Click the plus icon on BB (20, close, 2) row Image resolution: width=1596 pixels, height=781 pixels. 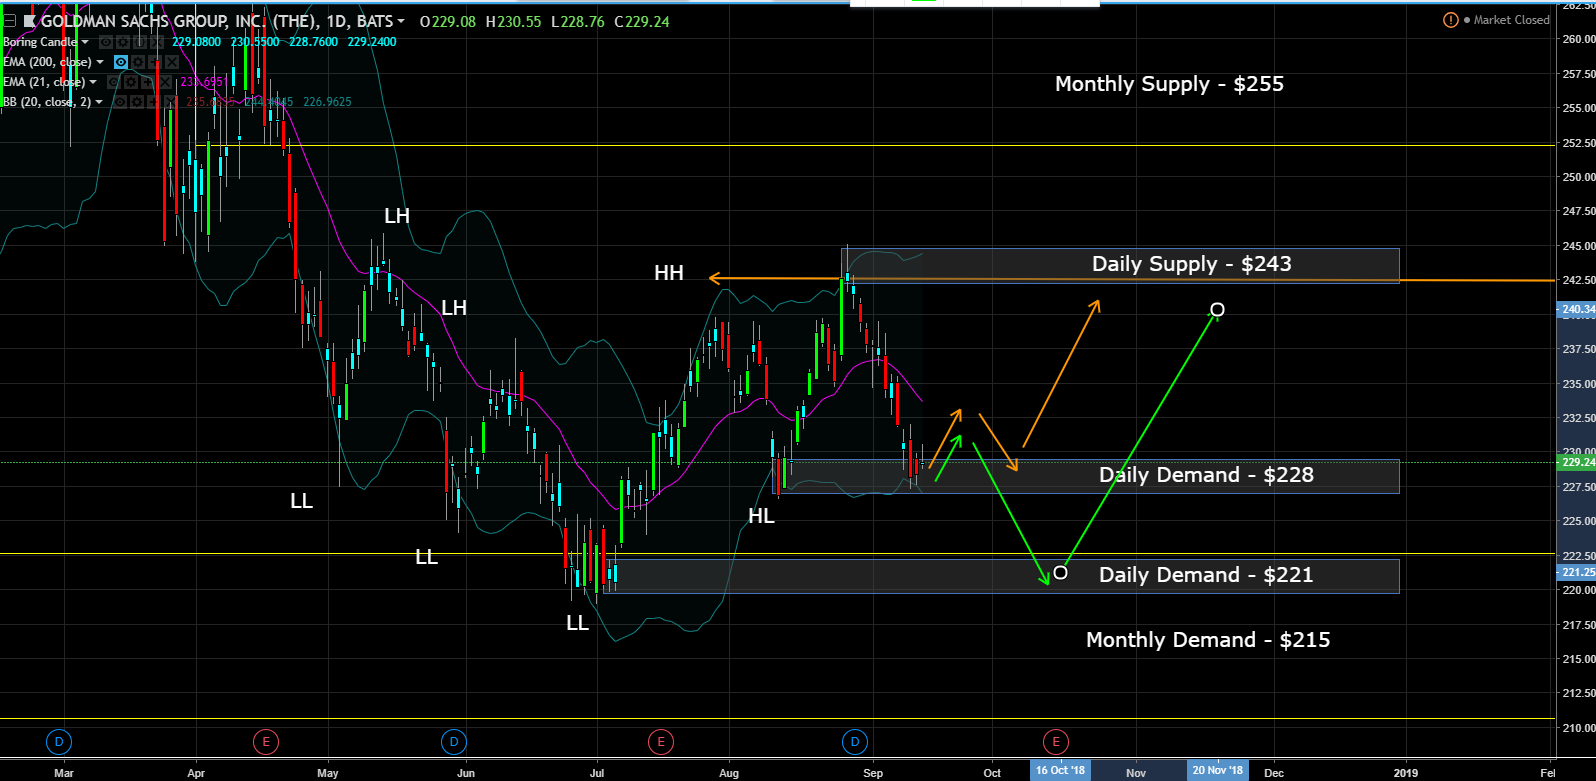tap(154, 102)
